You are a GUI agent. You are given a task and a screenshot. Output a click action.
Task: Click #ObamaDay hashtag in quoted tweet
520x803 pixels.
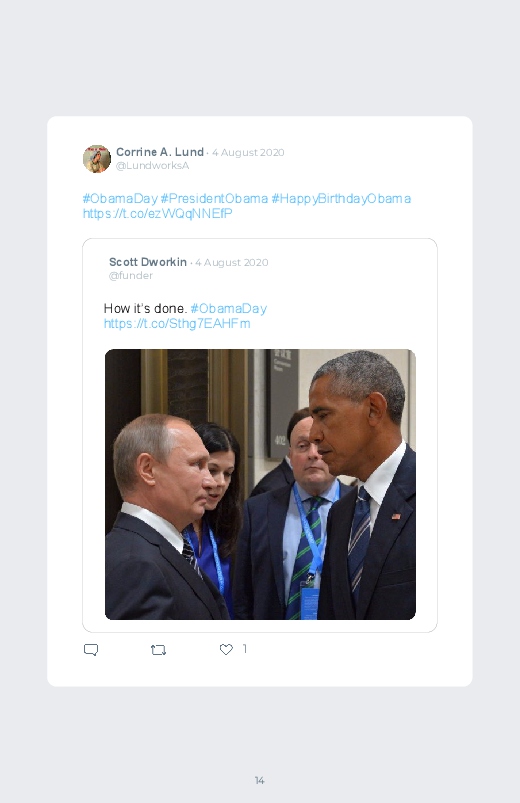pyautogui.click(x=228, y=309)
